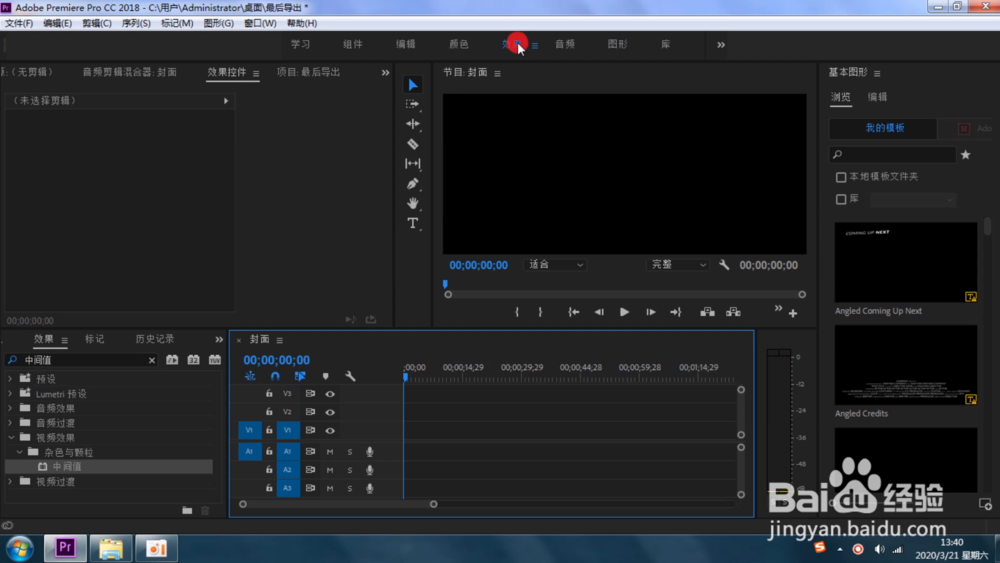Open the fit zoom level dropdown
The image size is (1000, 563).
tap(555, 265)
